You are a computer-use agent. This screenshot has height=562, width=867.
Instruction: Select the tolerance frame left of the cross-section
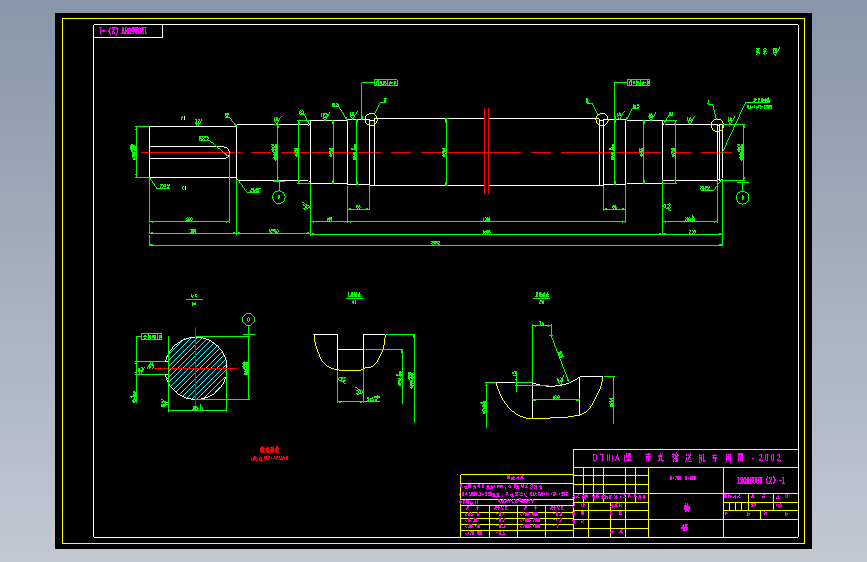[152, 336]
